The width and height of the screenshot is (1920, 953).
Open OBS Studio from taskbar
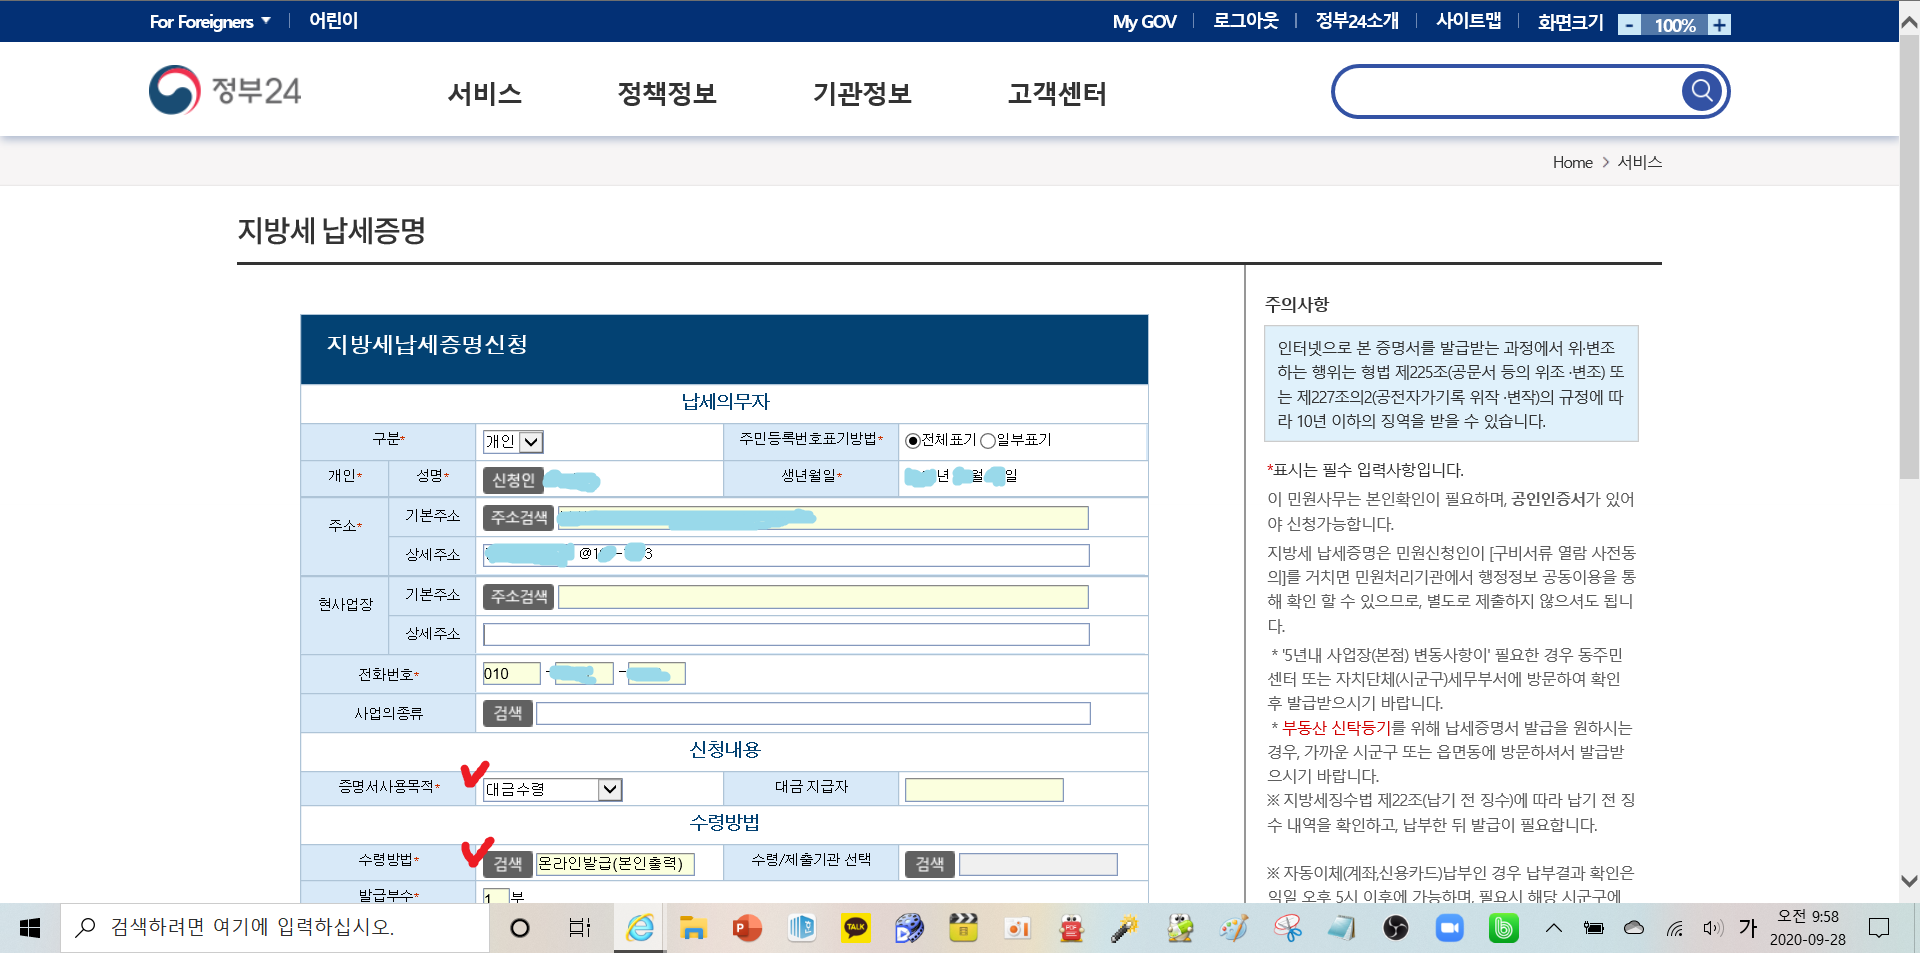pyautogui.click(x=1396, y=928)
